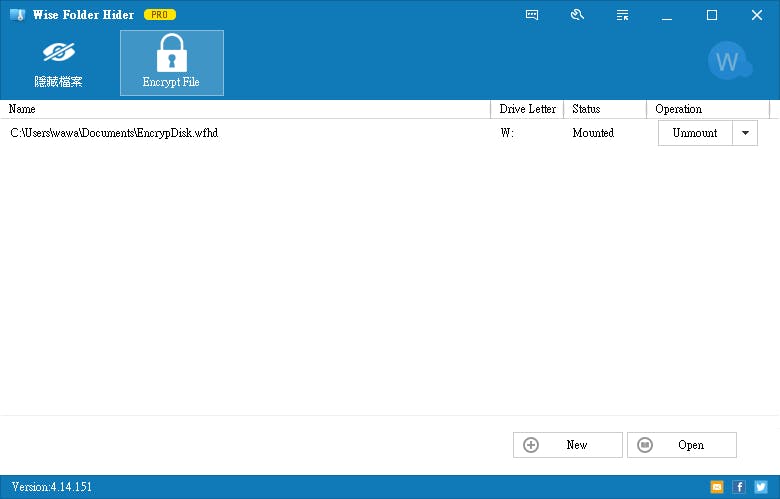Viewport: 780px width, 499px height.
Task: Click the email icon in status bar
Action: point(717,487)
